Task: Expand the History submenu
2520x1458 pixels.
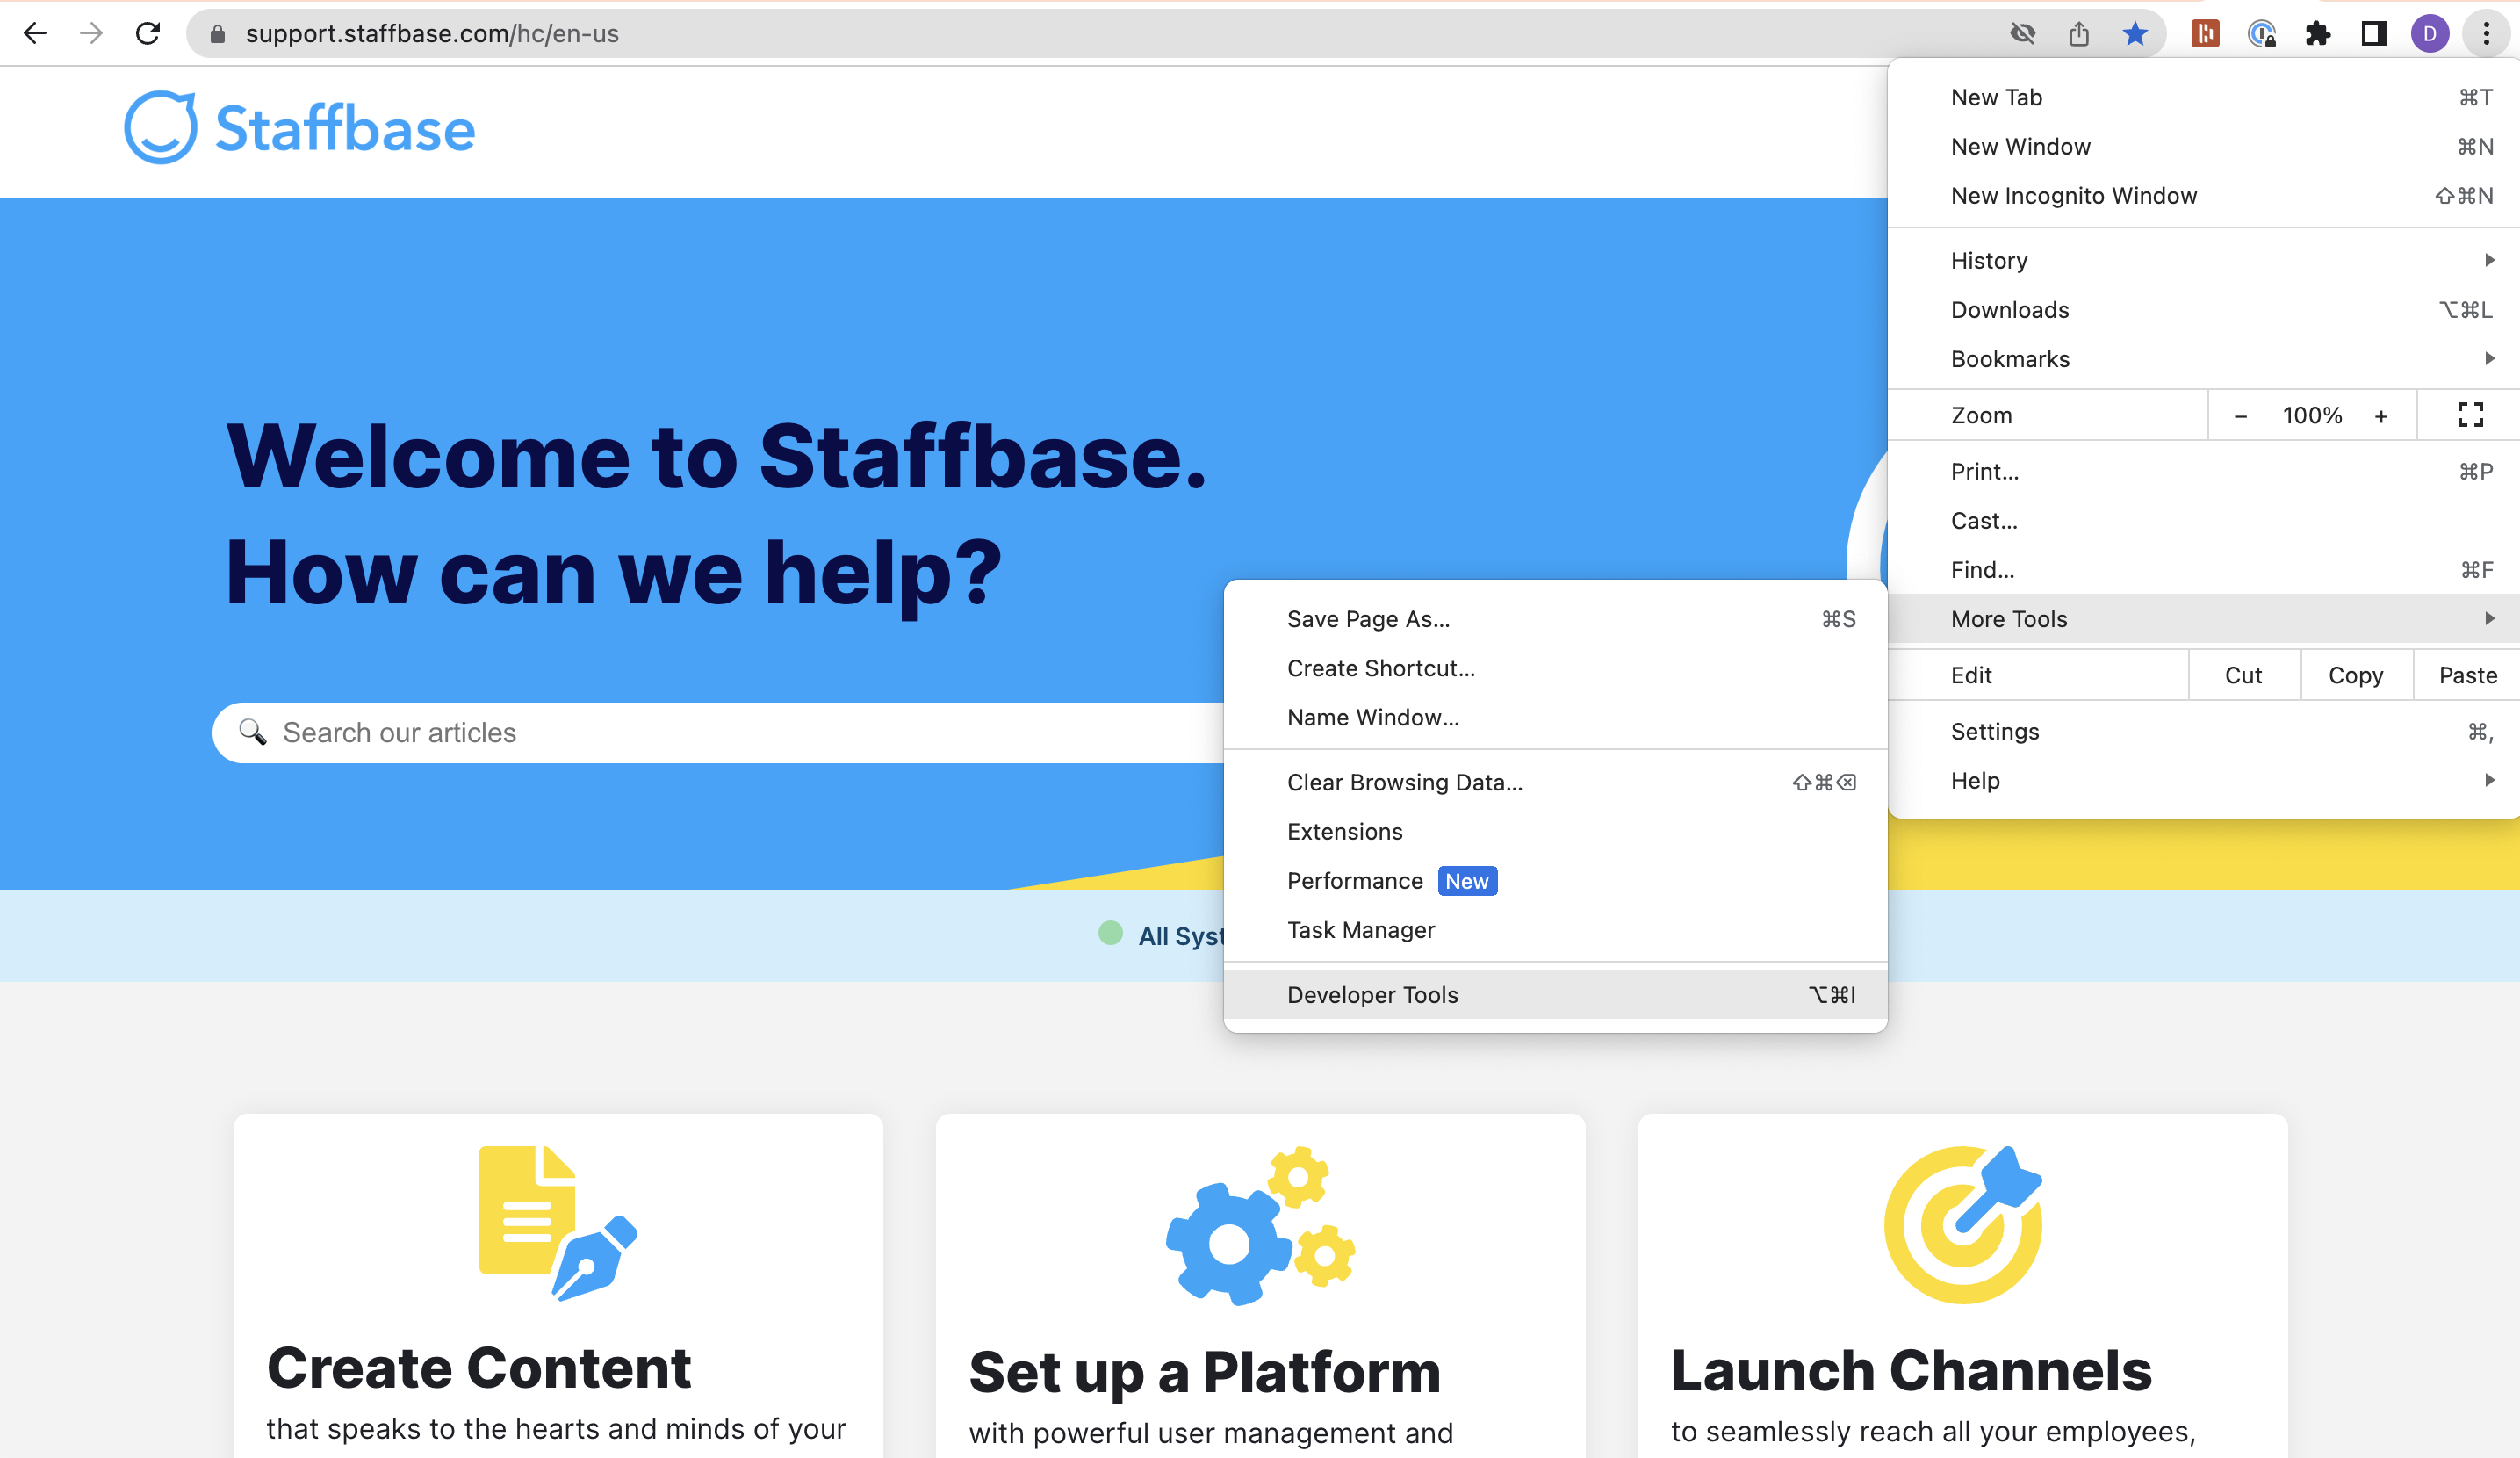Action: (2203, 260)
